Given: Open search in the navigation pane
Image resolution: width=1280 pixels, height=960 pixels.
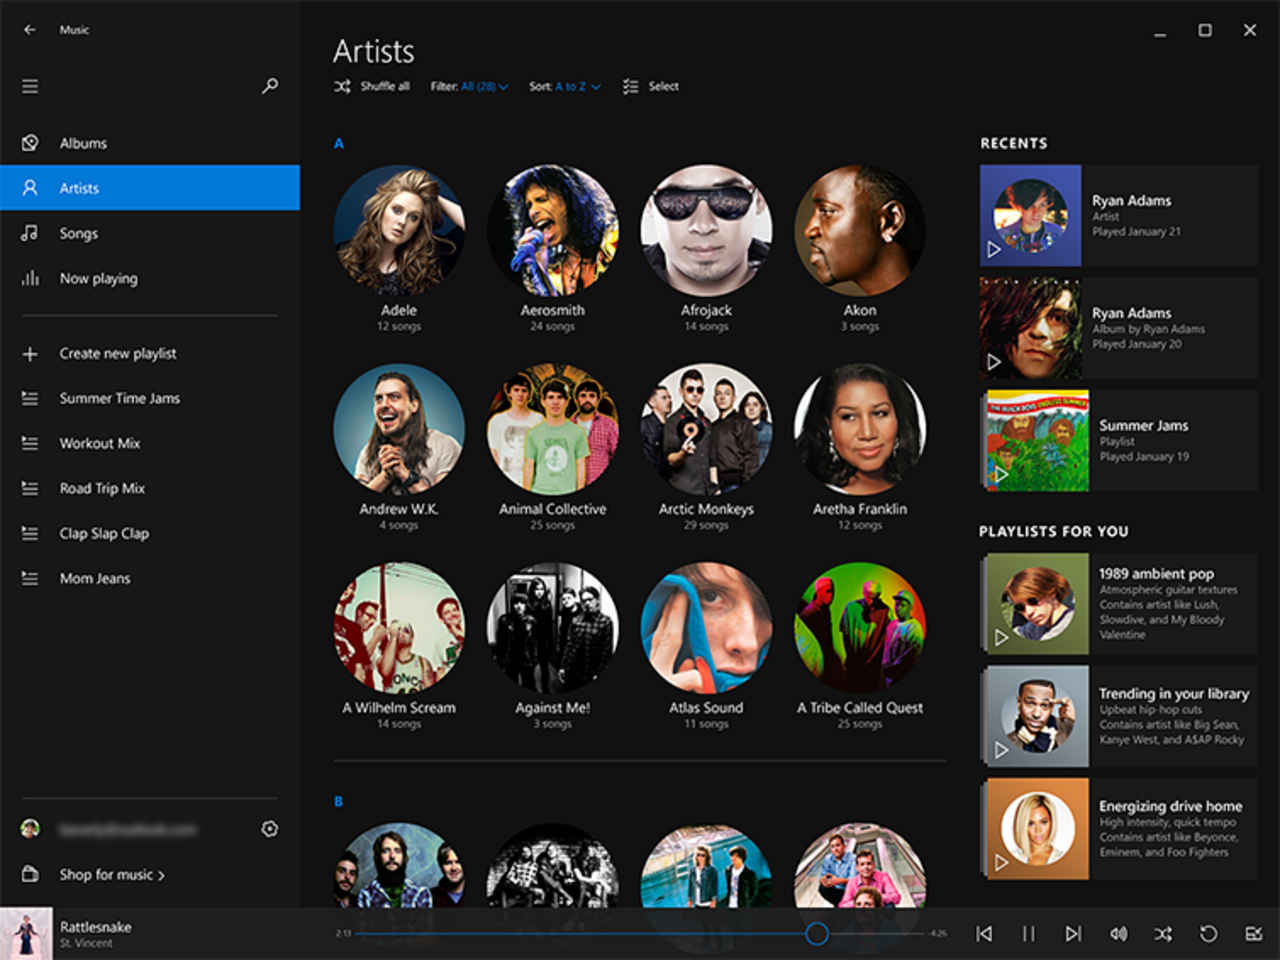Looking at the screenshot, I should coord(268,87).
